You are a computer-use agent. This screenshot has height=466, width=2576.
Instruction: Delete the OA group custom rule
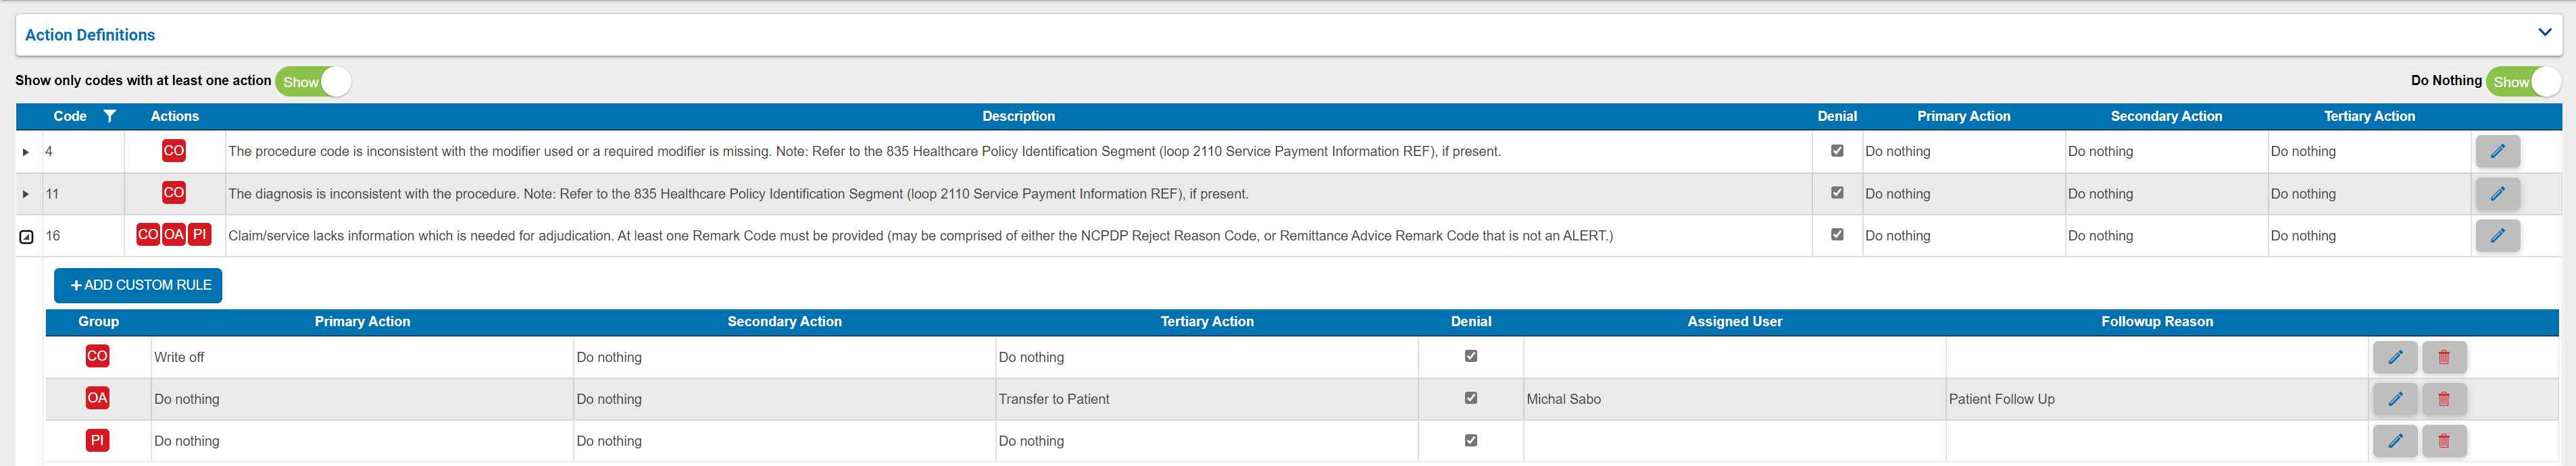[2443, 399]
